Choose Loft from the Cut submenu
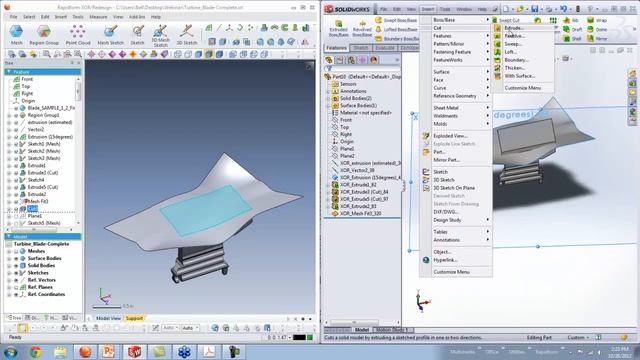 click(524, 52)
